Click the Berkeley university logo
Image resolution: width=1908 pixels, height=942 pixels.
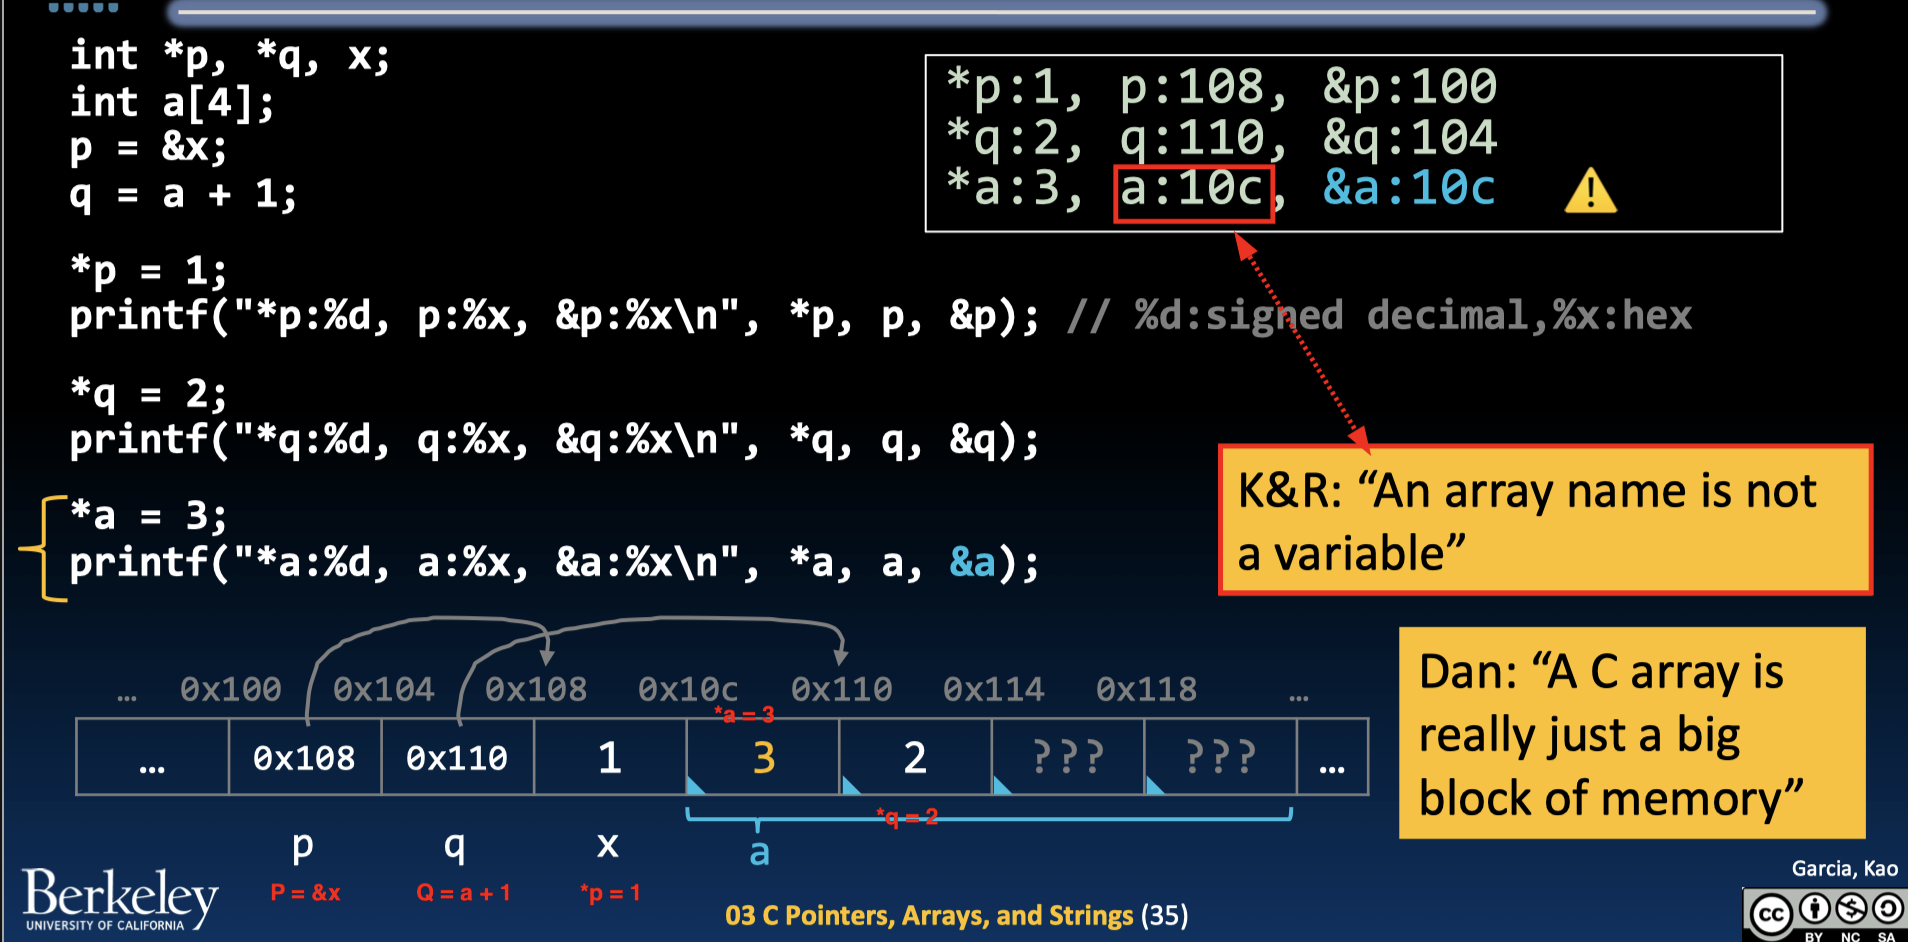coord(119,899)
